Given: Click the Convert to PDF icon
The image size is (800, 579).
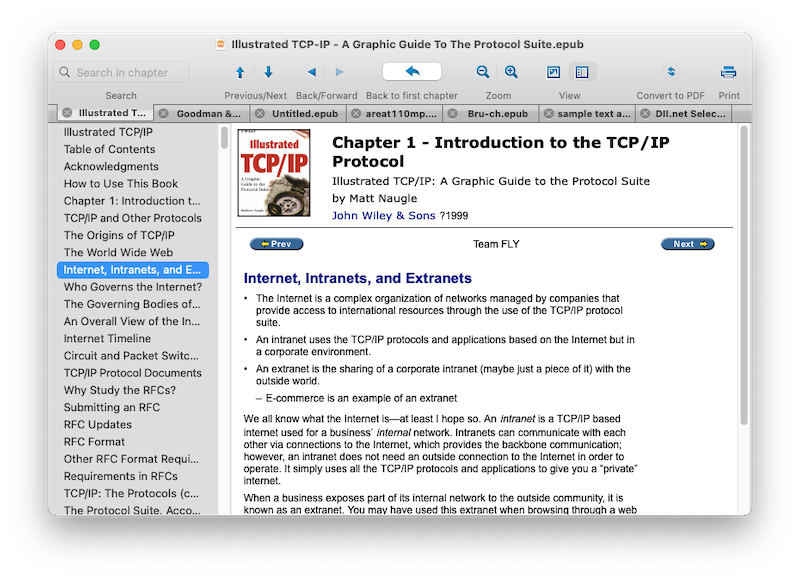Looking at the screenshot, I should tap(671, 72).
